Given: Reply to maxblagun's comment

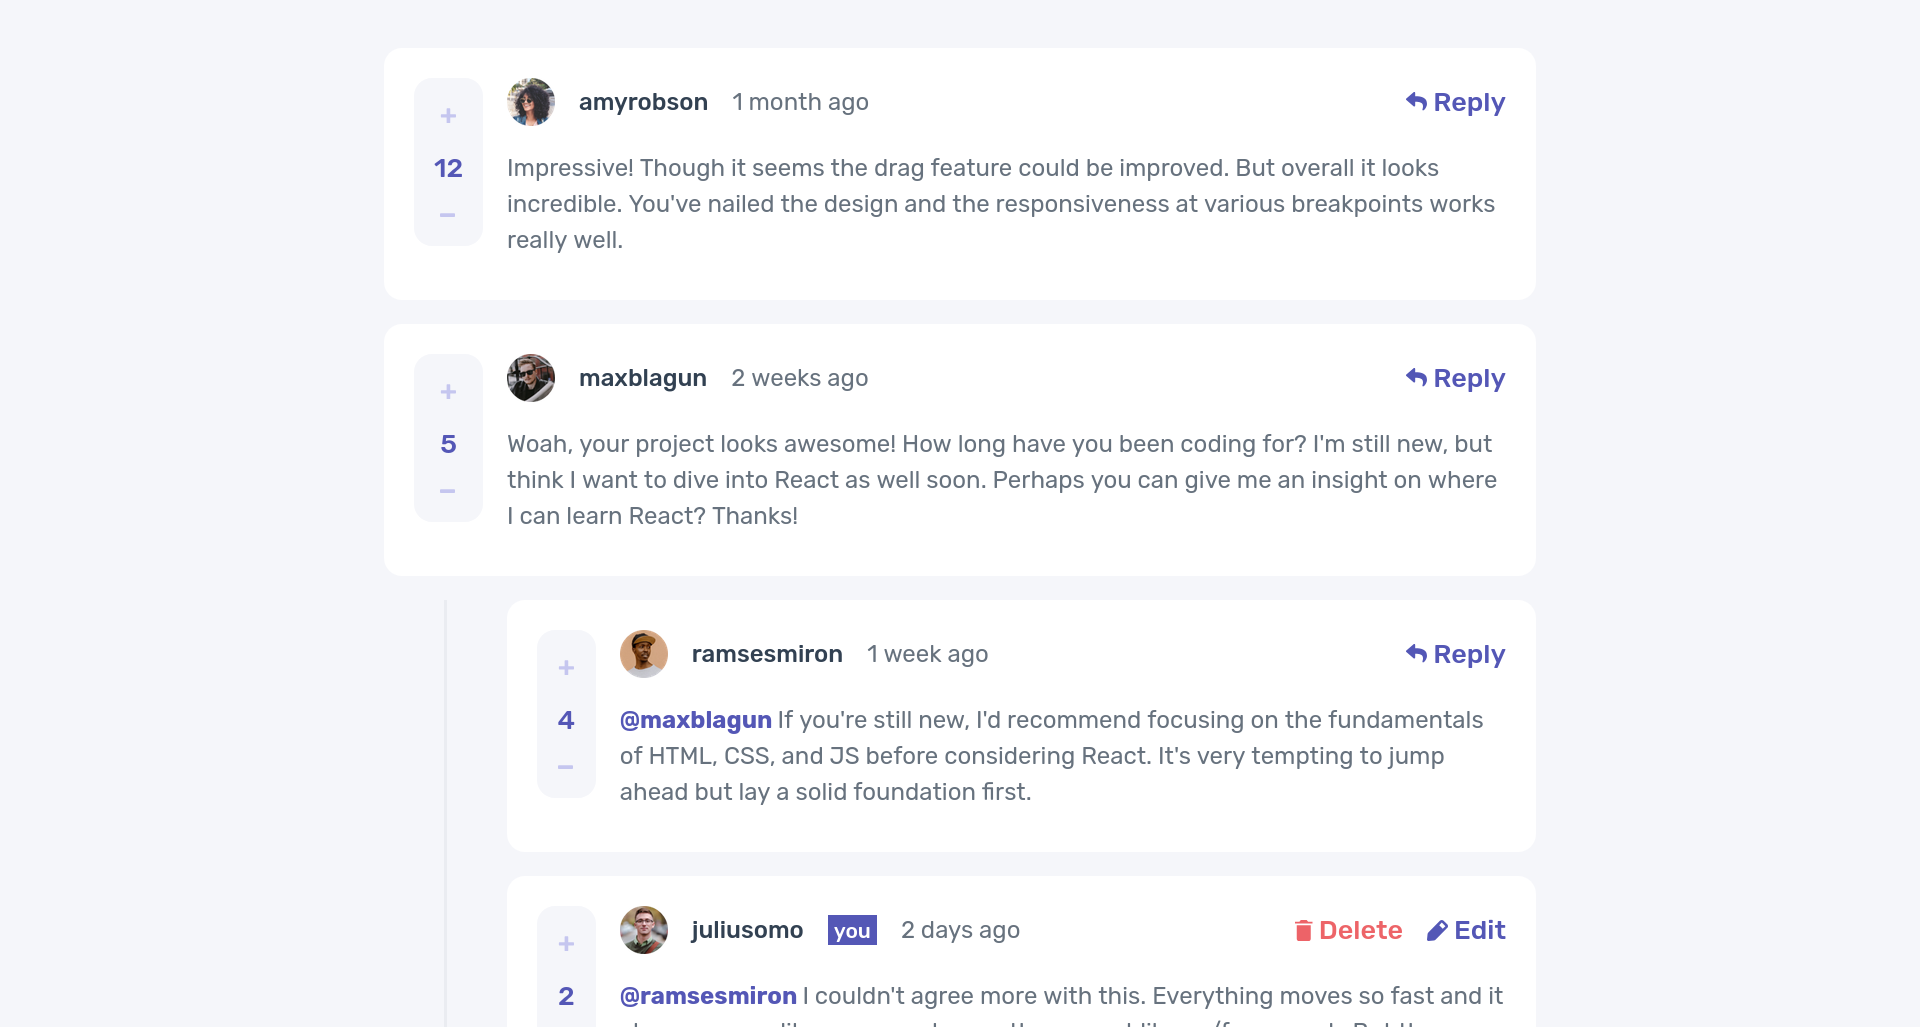Looking at the screenshot, I should 1455,377.
